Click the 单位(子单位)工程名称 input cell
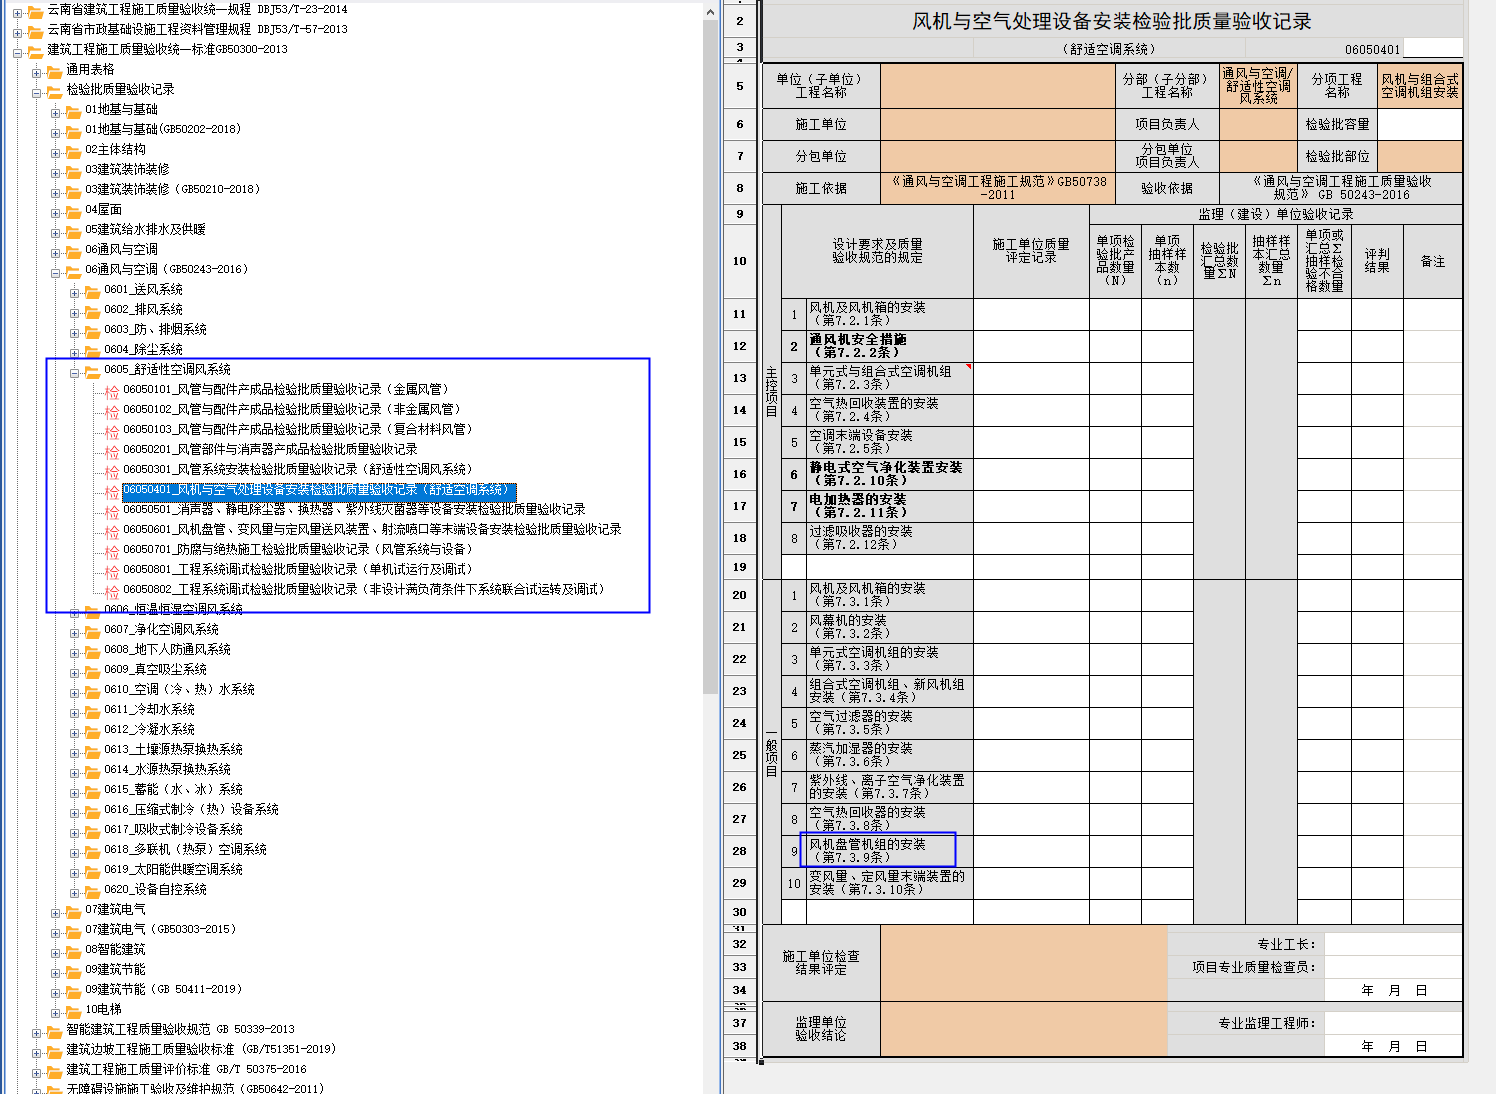The image size is (1496, 1094). (998, 86)
